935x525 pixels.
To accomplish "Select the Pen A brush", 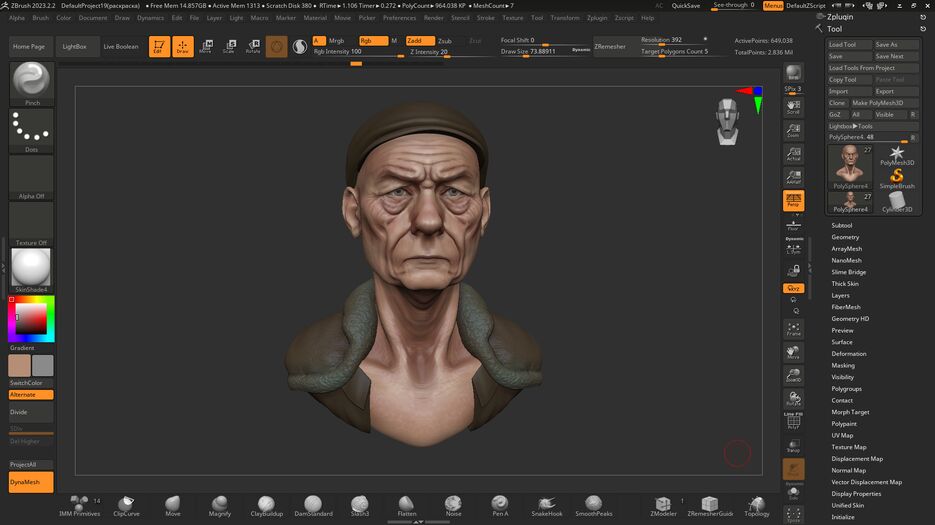I will point(500,506).
